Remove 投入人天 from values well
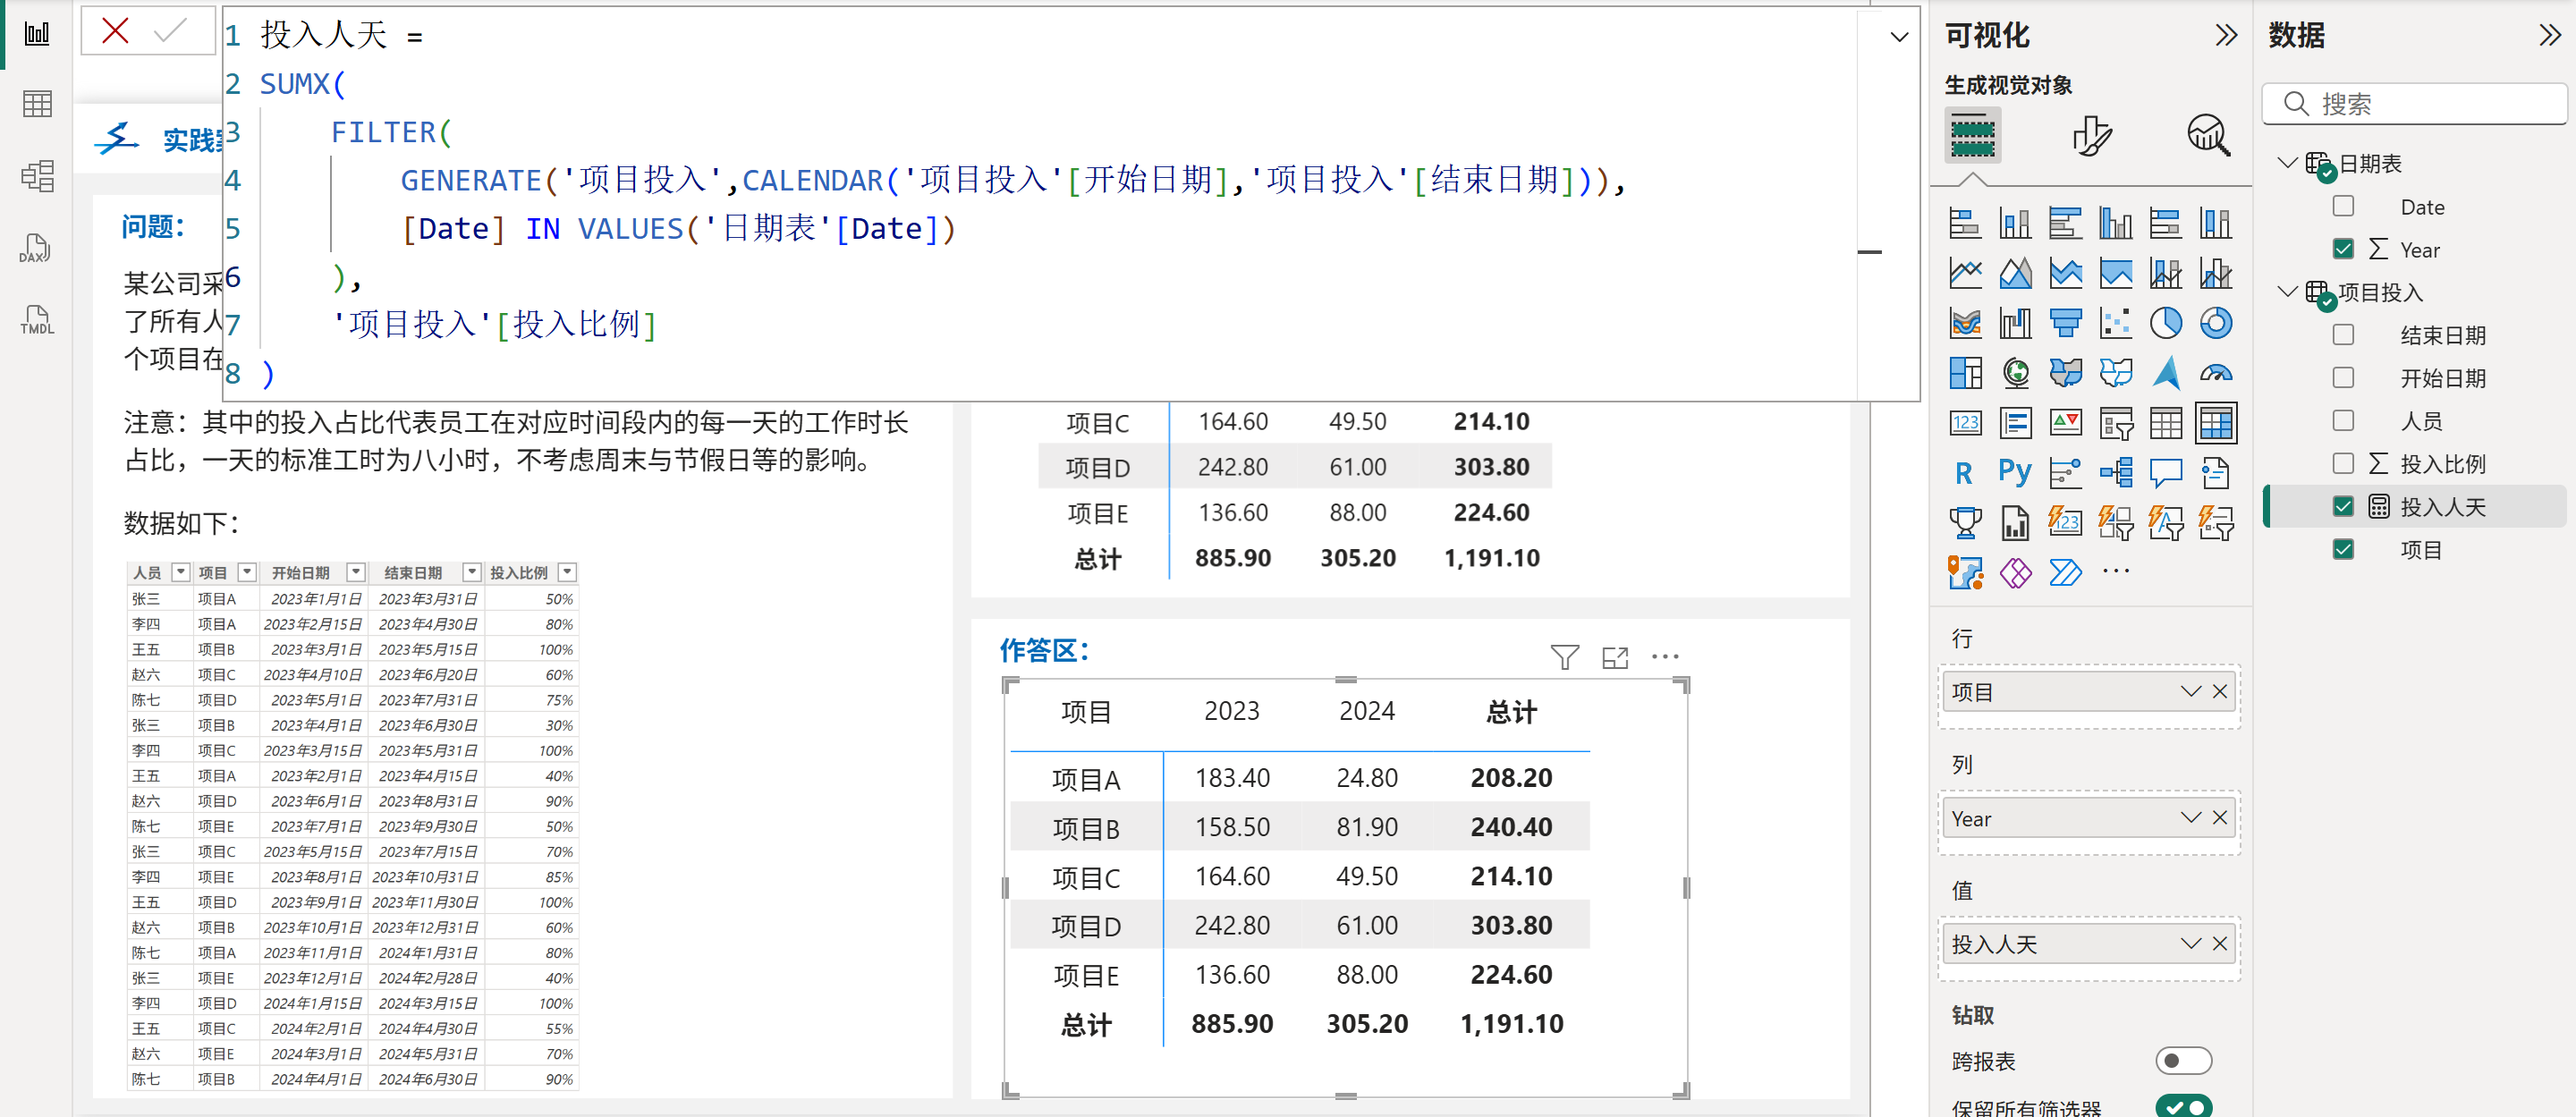This screenshot has width=2576, height=1117. pyautogui.click(x=2220, y=944)
